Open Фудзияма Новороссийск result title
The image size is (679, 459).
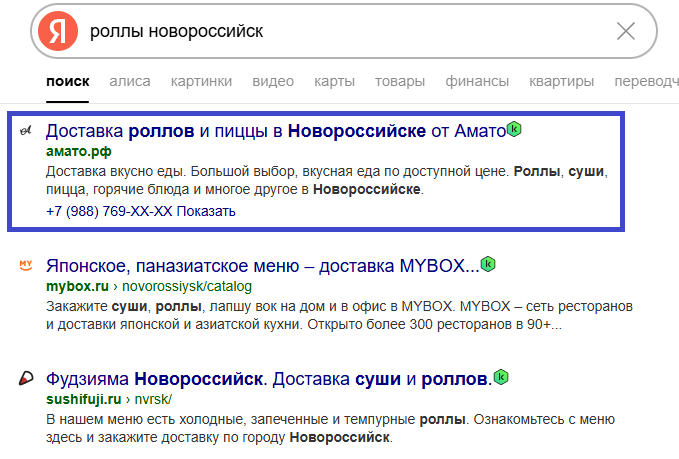269,379
